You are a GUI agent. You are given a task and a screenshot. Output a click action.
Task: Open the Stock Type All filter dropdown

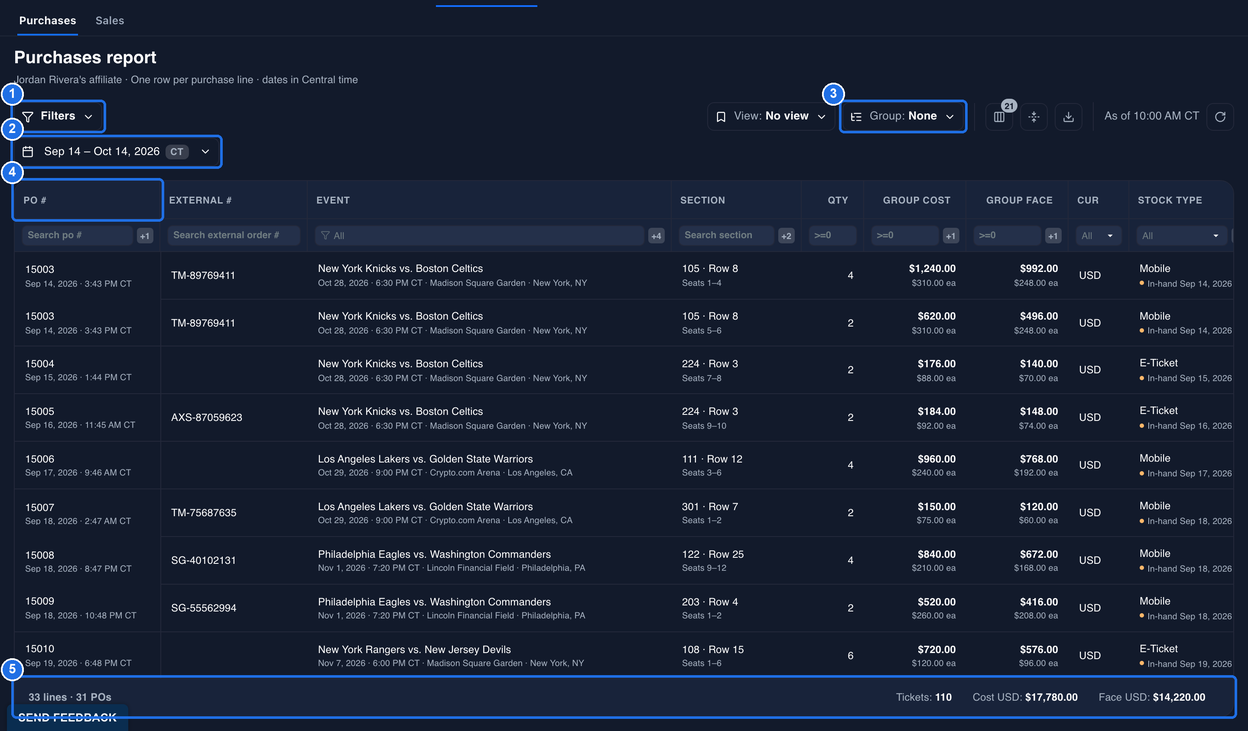[1181, 236]
